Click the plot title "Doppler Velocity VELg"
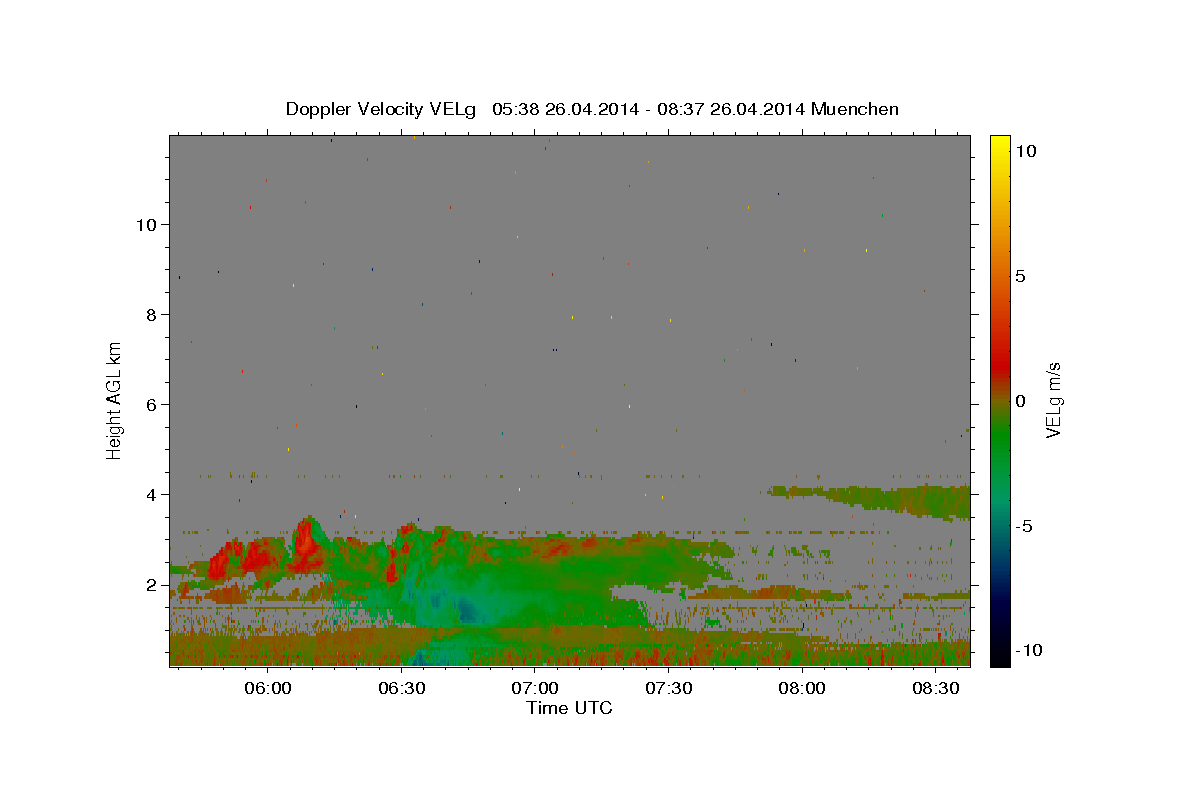 (382, 109)
